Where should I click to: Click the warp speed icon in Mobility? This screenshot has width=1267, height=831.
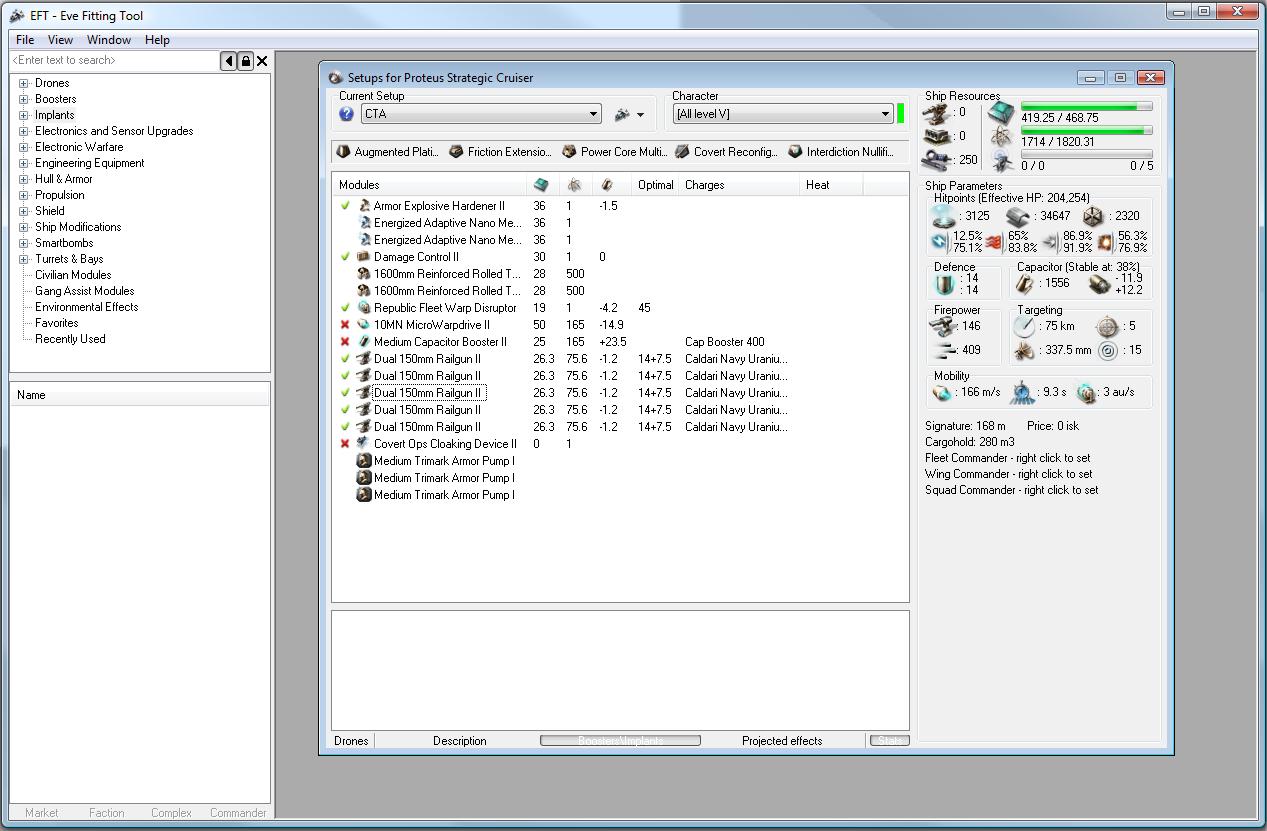click(x=1087, y=393)
